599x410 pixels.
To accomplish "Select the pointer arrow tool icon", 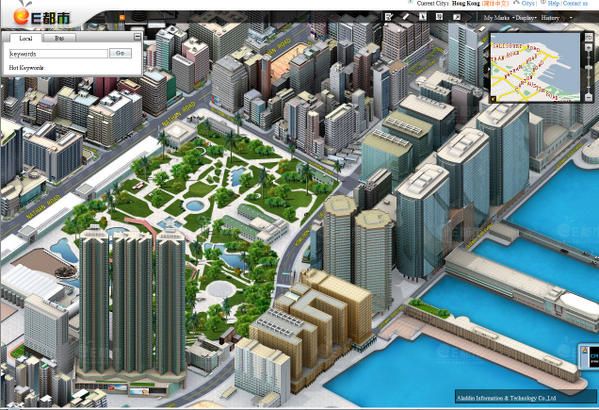I will click(x=423, y=17).
